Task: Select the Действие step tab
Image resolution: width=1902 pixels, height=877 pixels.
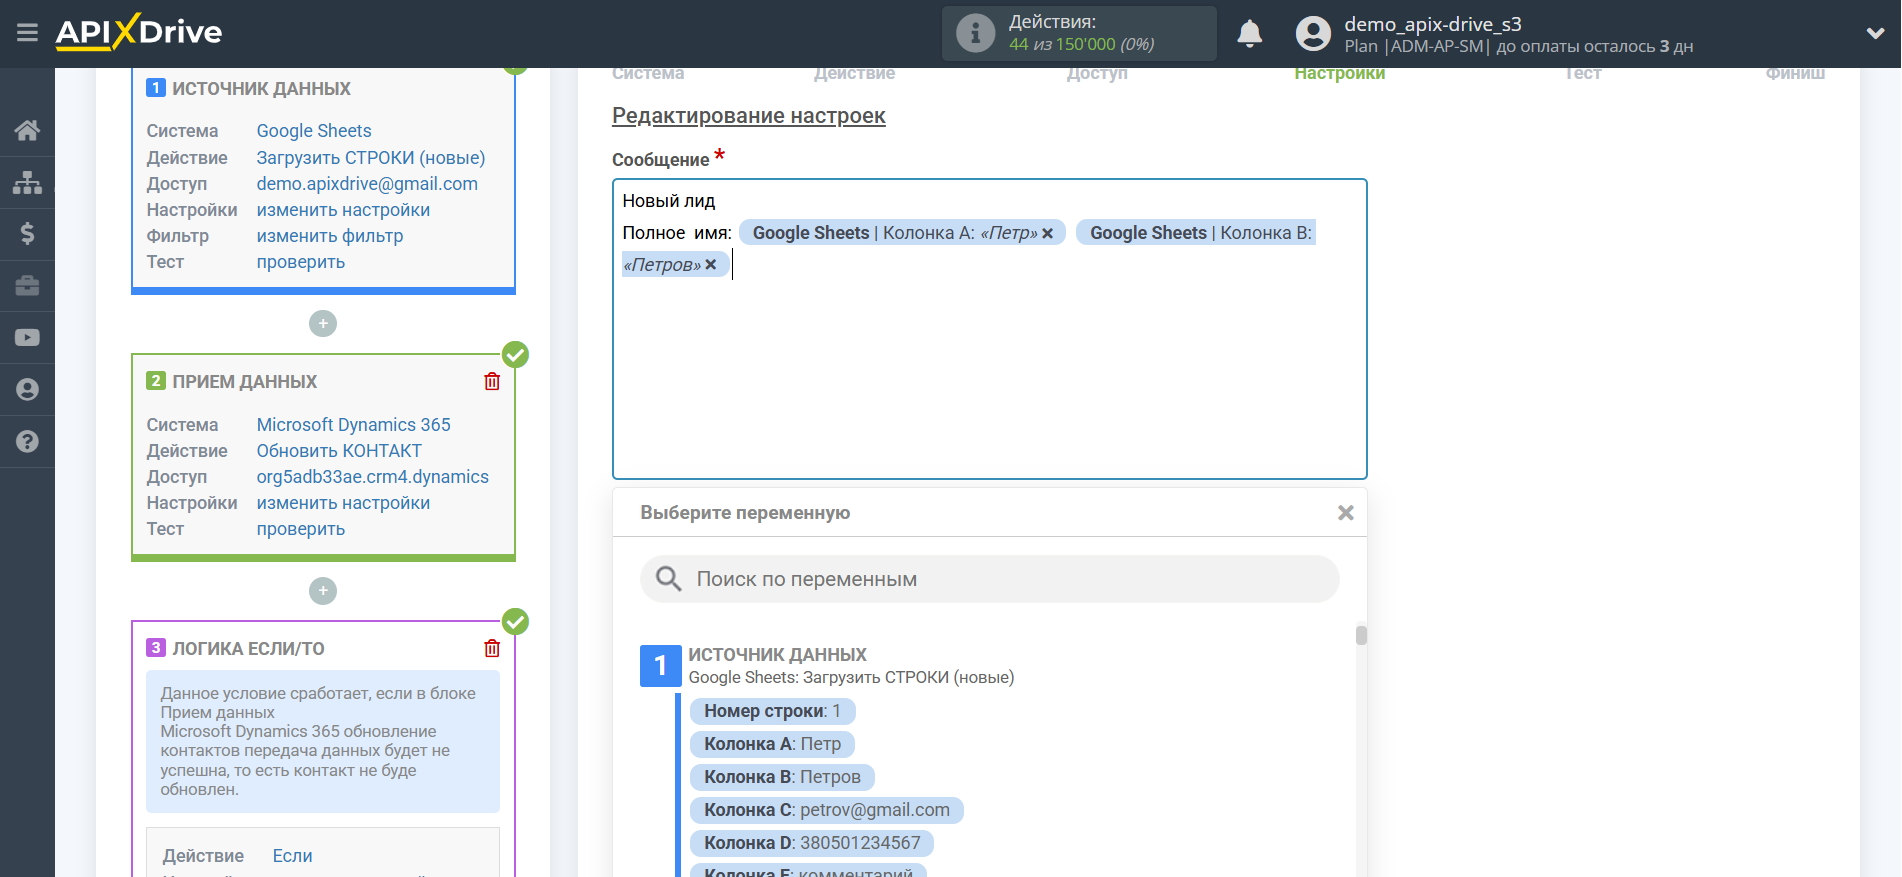Action: click(x=854, y=74)
